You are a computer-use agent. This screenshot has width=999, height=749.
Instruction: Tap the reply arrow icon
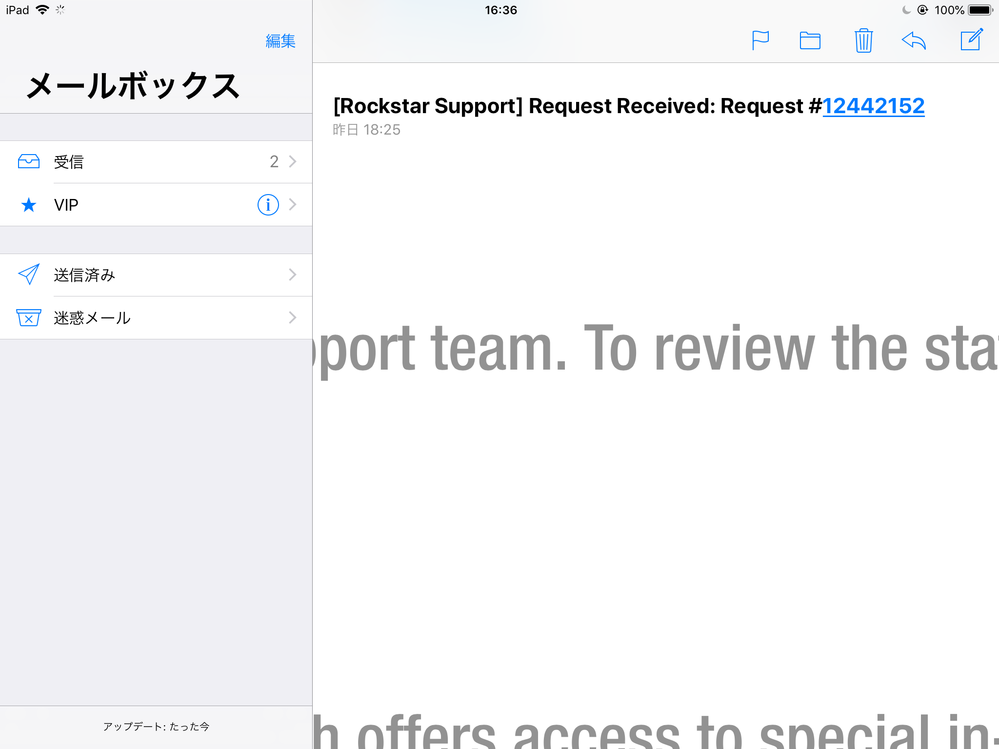click(913, 40)
